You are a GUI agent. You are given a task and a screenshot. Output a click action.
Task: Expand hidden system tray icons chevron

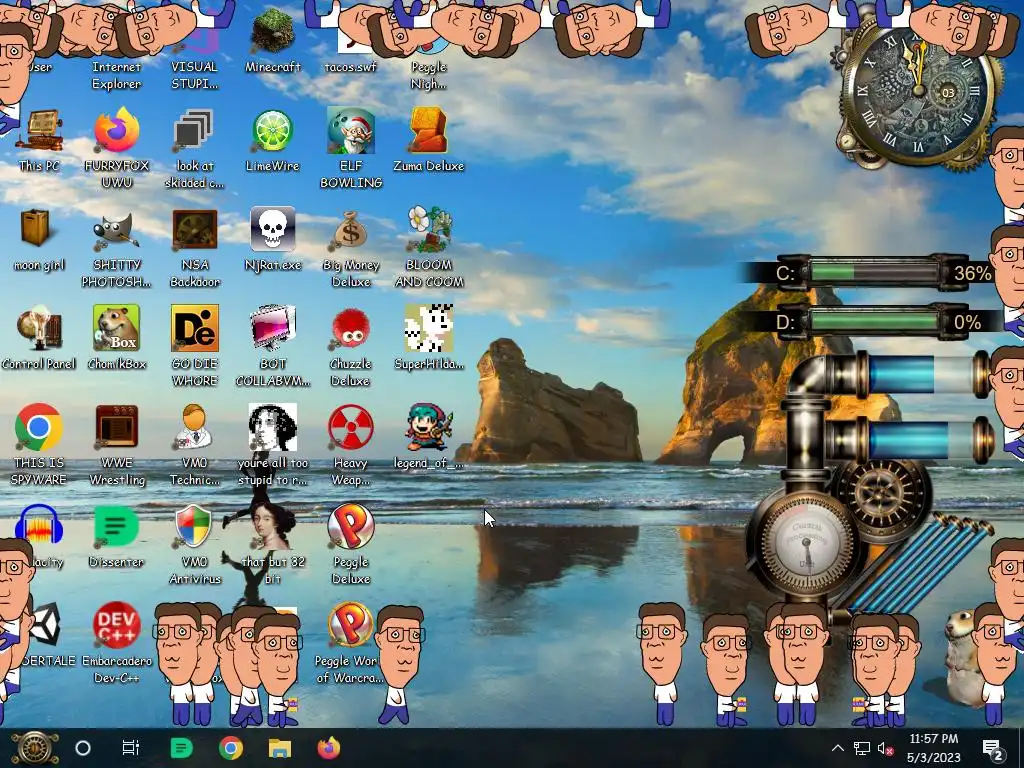coord(838,748)
